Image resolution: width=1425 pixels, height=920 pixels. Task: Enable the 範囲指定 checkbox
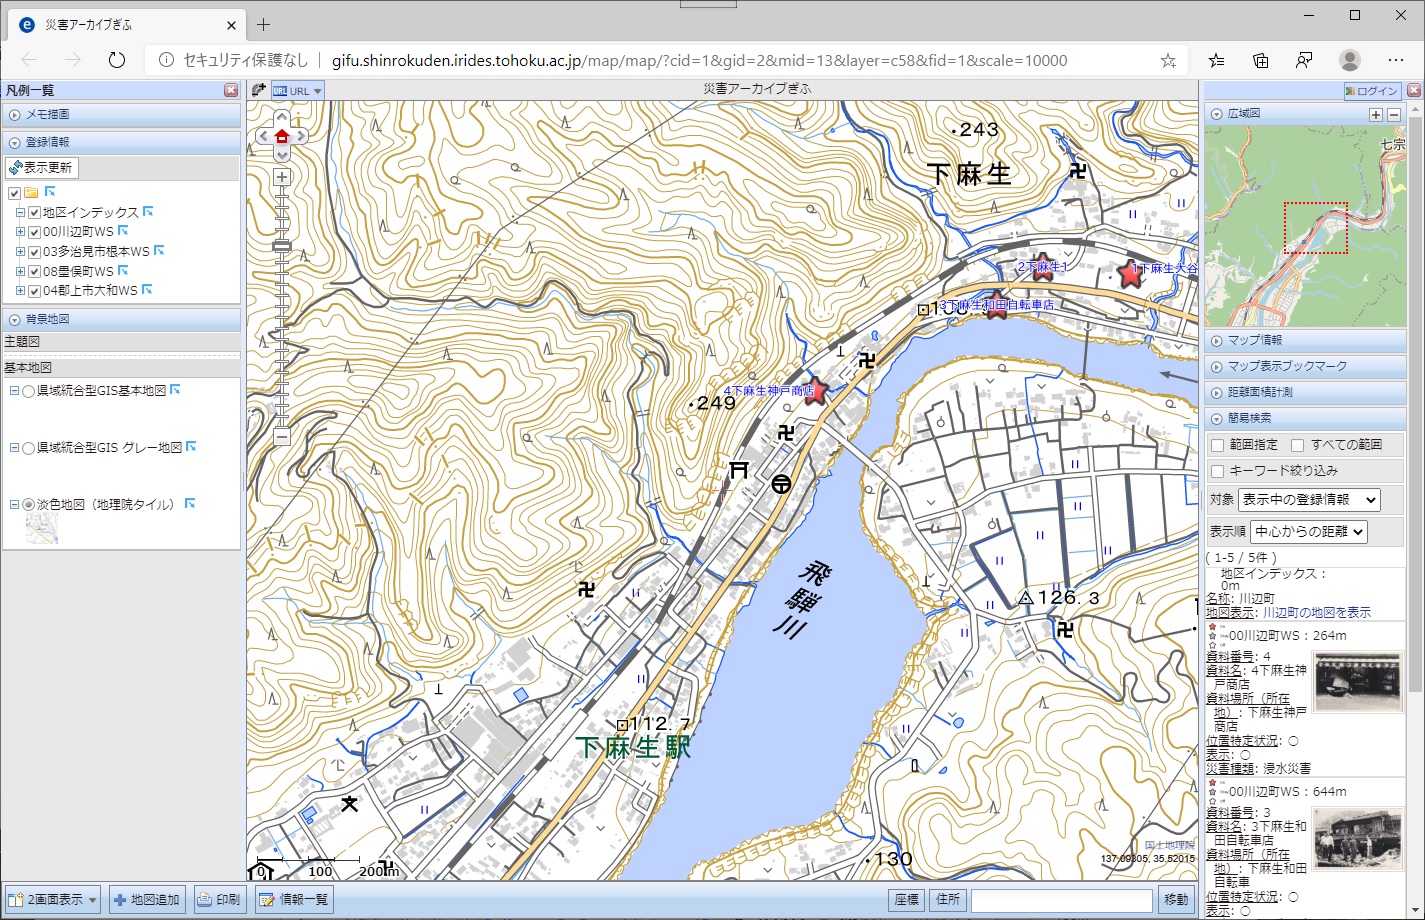click(1217, 445)
